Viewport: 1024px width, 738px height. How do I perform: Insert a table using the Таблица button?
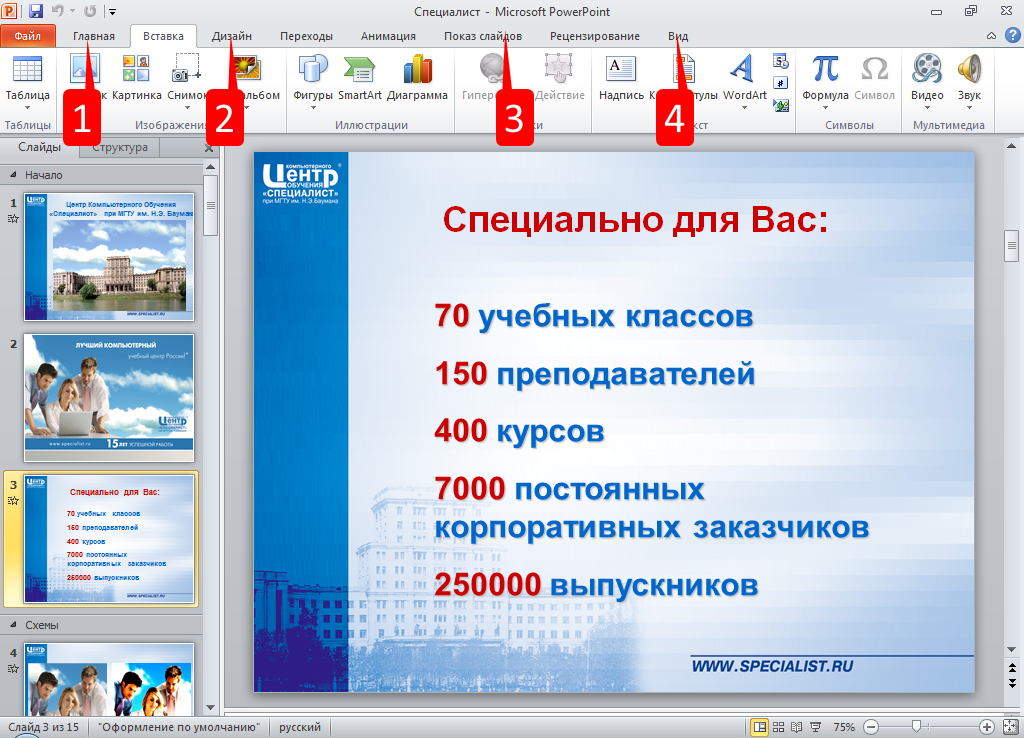27,78
